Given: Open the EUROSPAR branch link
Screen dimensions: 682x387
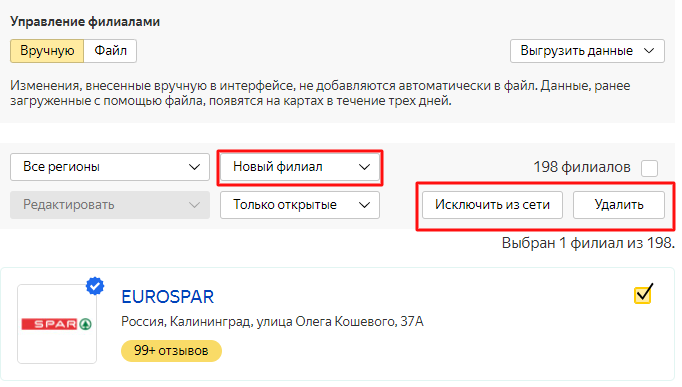Looking at the screenshot, I should pos(167,297).
